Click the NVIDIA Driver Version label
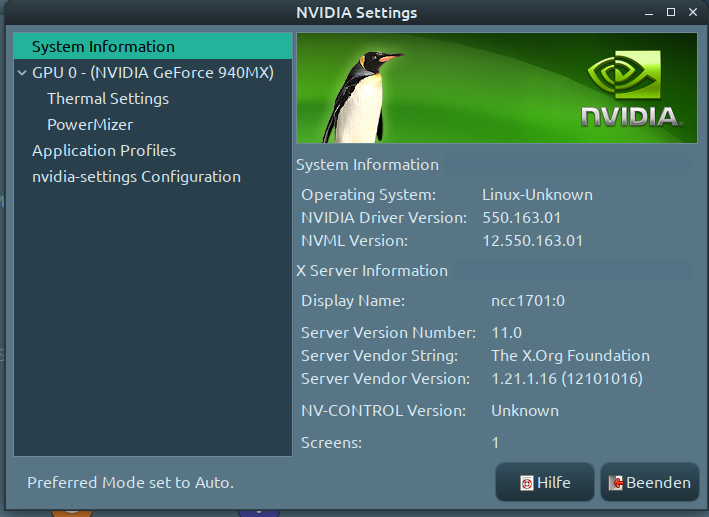The height and width of the screenshot is (517, 709). pos(384,218)
